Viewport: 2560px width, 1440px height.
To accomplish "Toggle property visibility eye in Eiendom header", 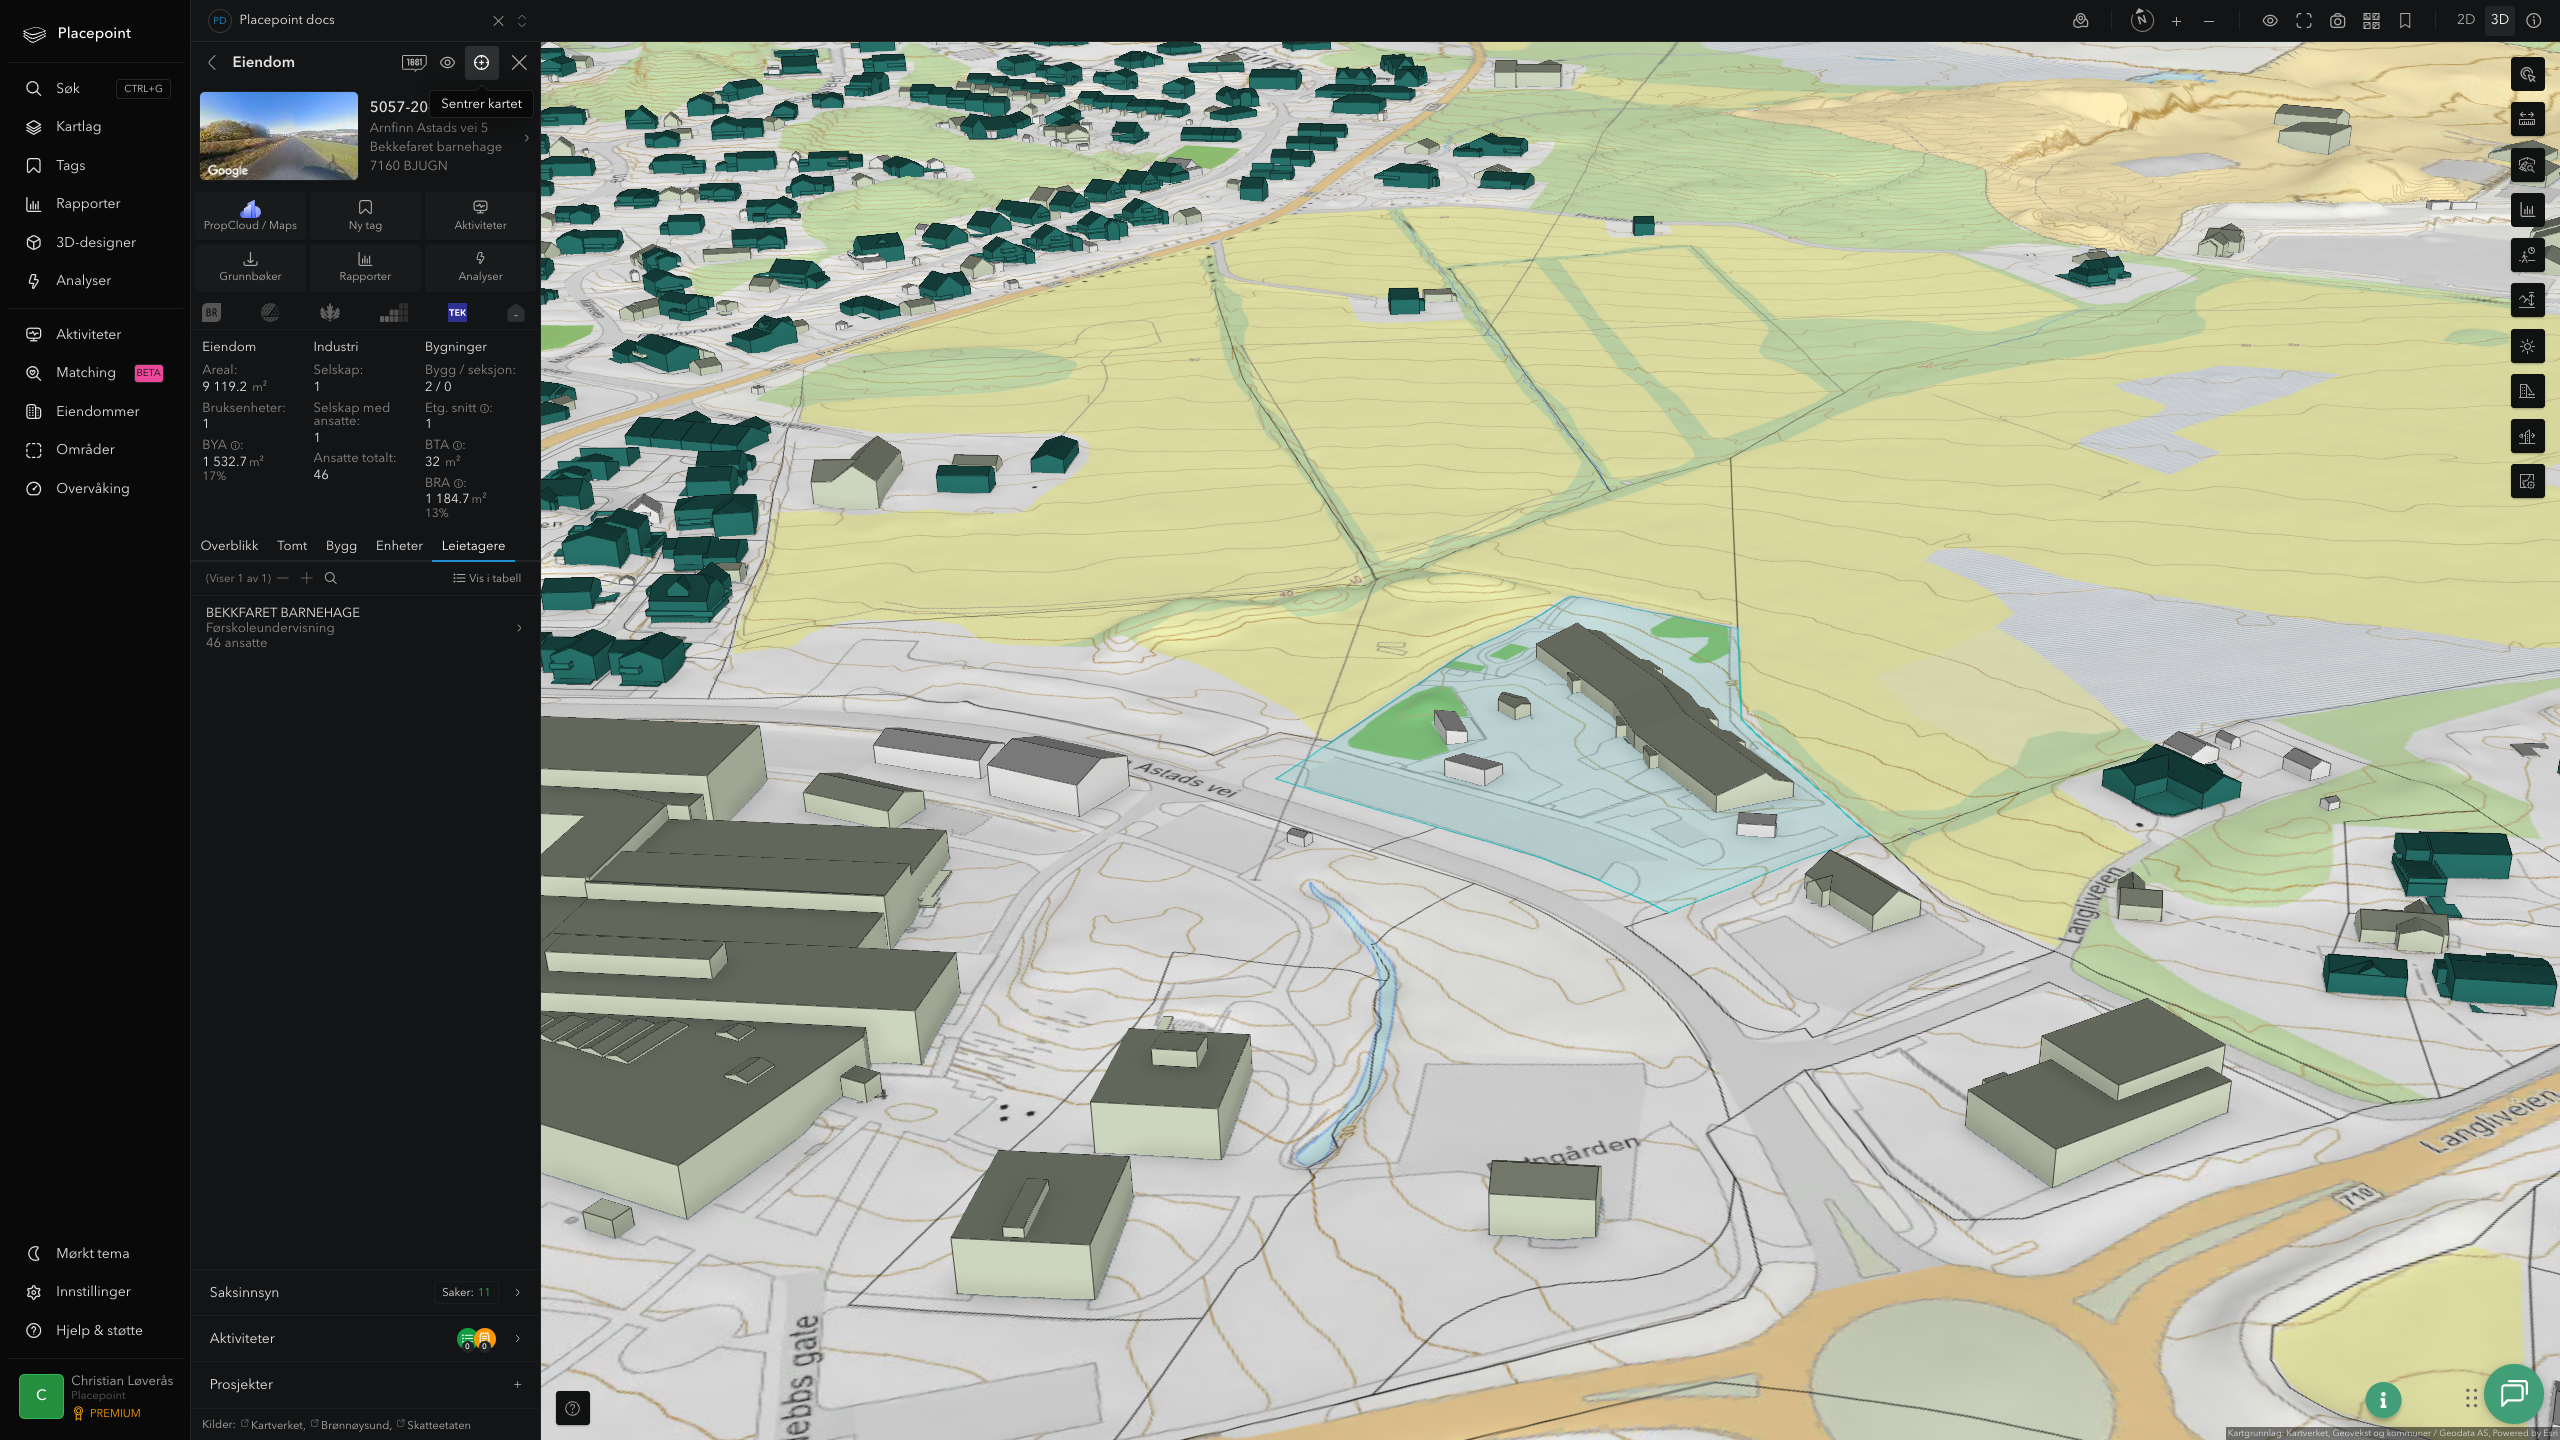I will [x=447, y=62].
